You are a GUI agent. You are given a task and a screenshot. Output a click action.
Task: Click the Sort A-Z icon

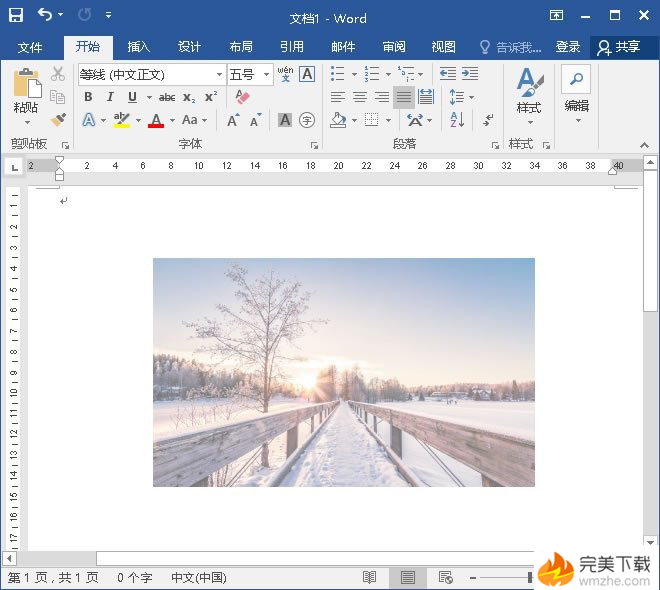tap(457, 120)
